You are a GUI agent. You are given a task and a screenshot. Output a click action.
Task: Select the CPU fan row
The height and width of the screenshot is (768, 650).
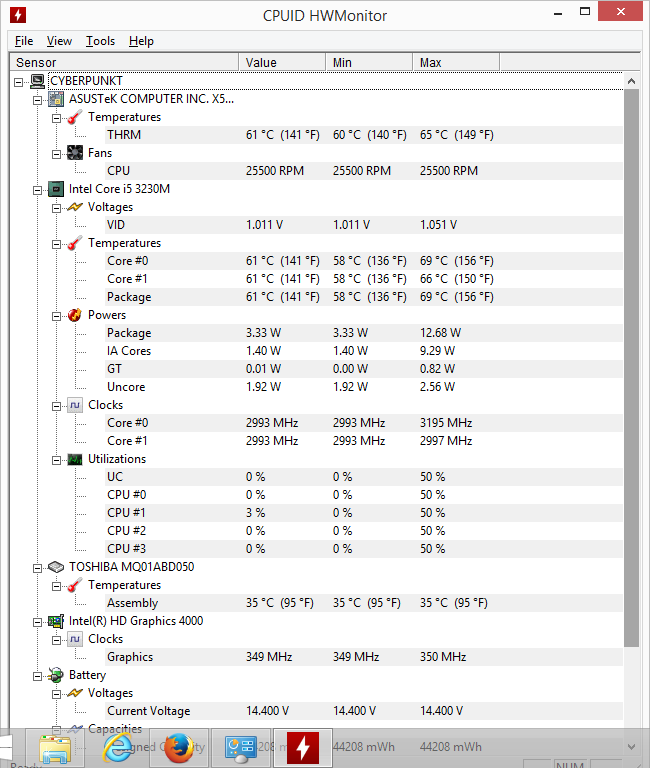tap(363, 171)
